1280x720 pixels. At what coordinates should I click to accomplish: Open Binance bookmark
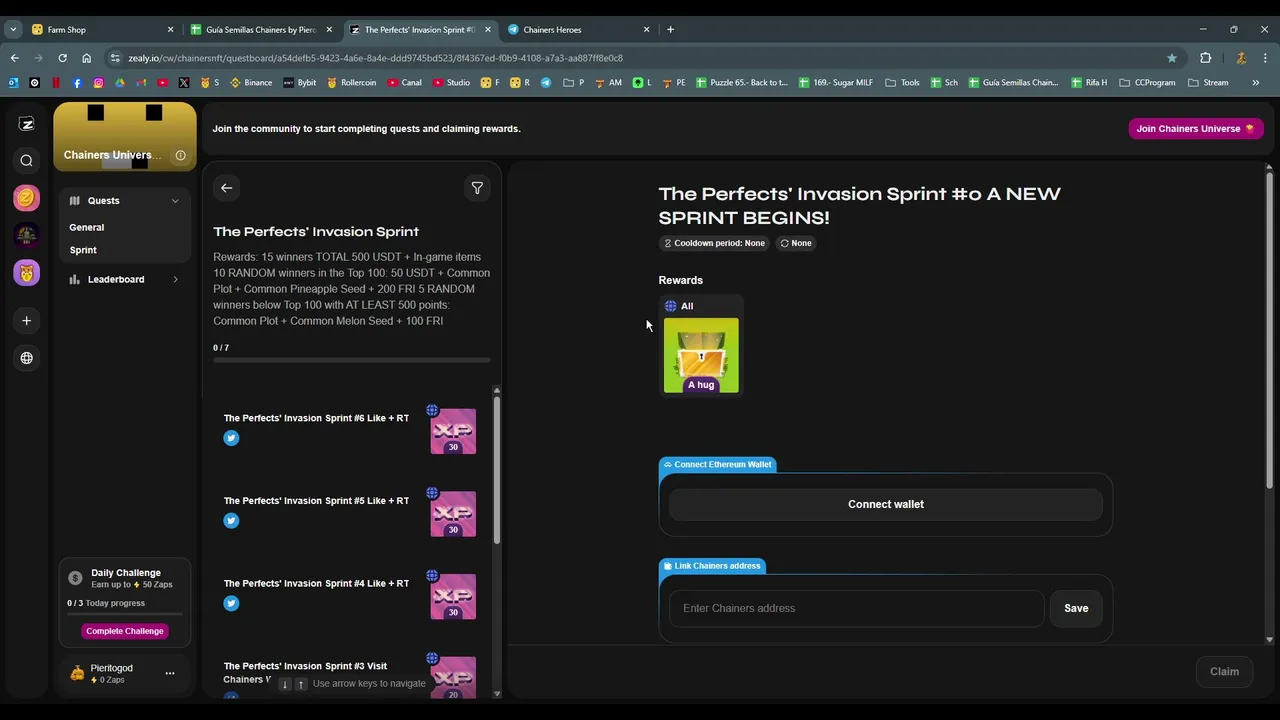point(251,83)
